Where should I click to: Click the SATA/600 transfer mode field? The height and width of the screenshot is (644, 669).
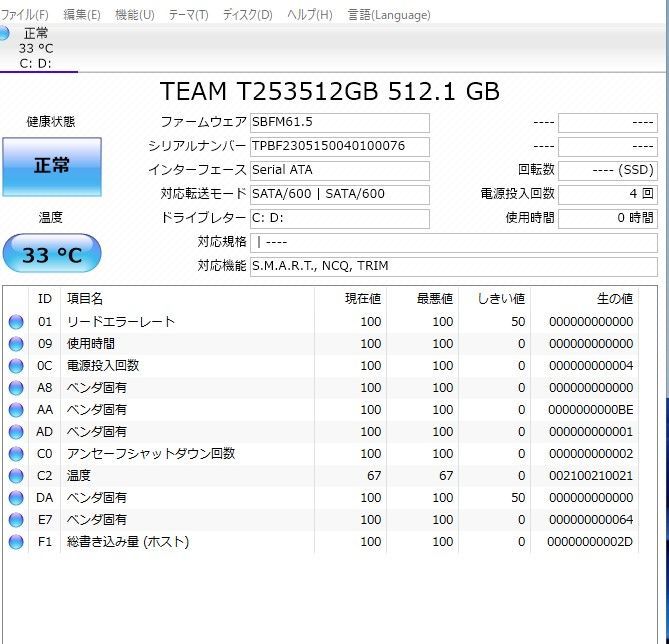pyautogui.click(x=340, y=195)
